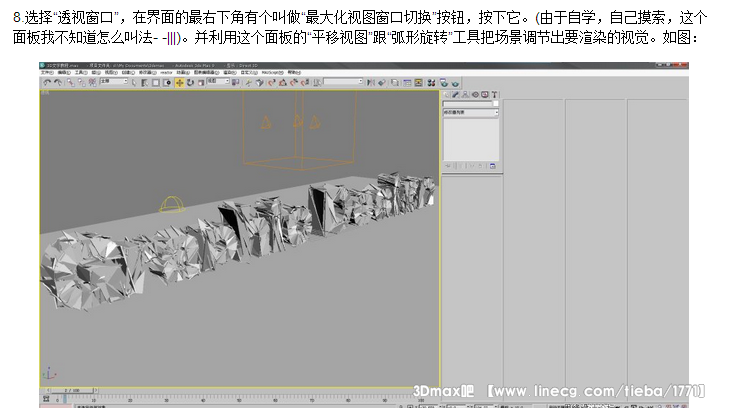The width and height of the screenshot is (734, 408).
Task: Click the Configure Modifier Sets icon
Action: coord(493,166)
